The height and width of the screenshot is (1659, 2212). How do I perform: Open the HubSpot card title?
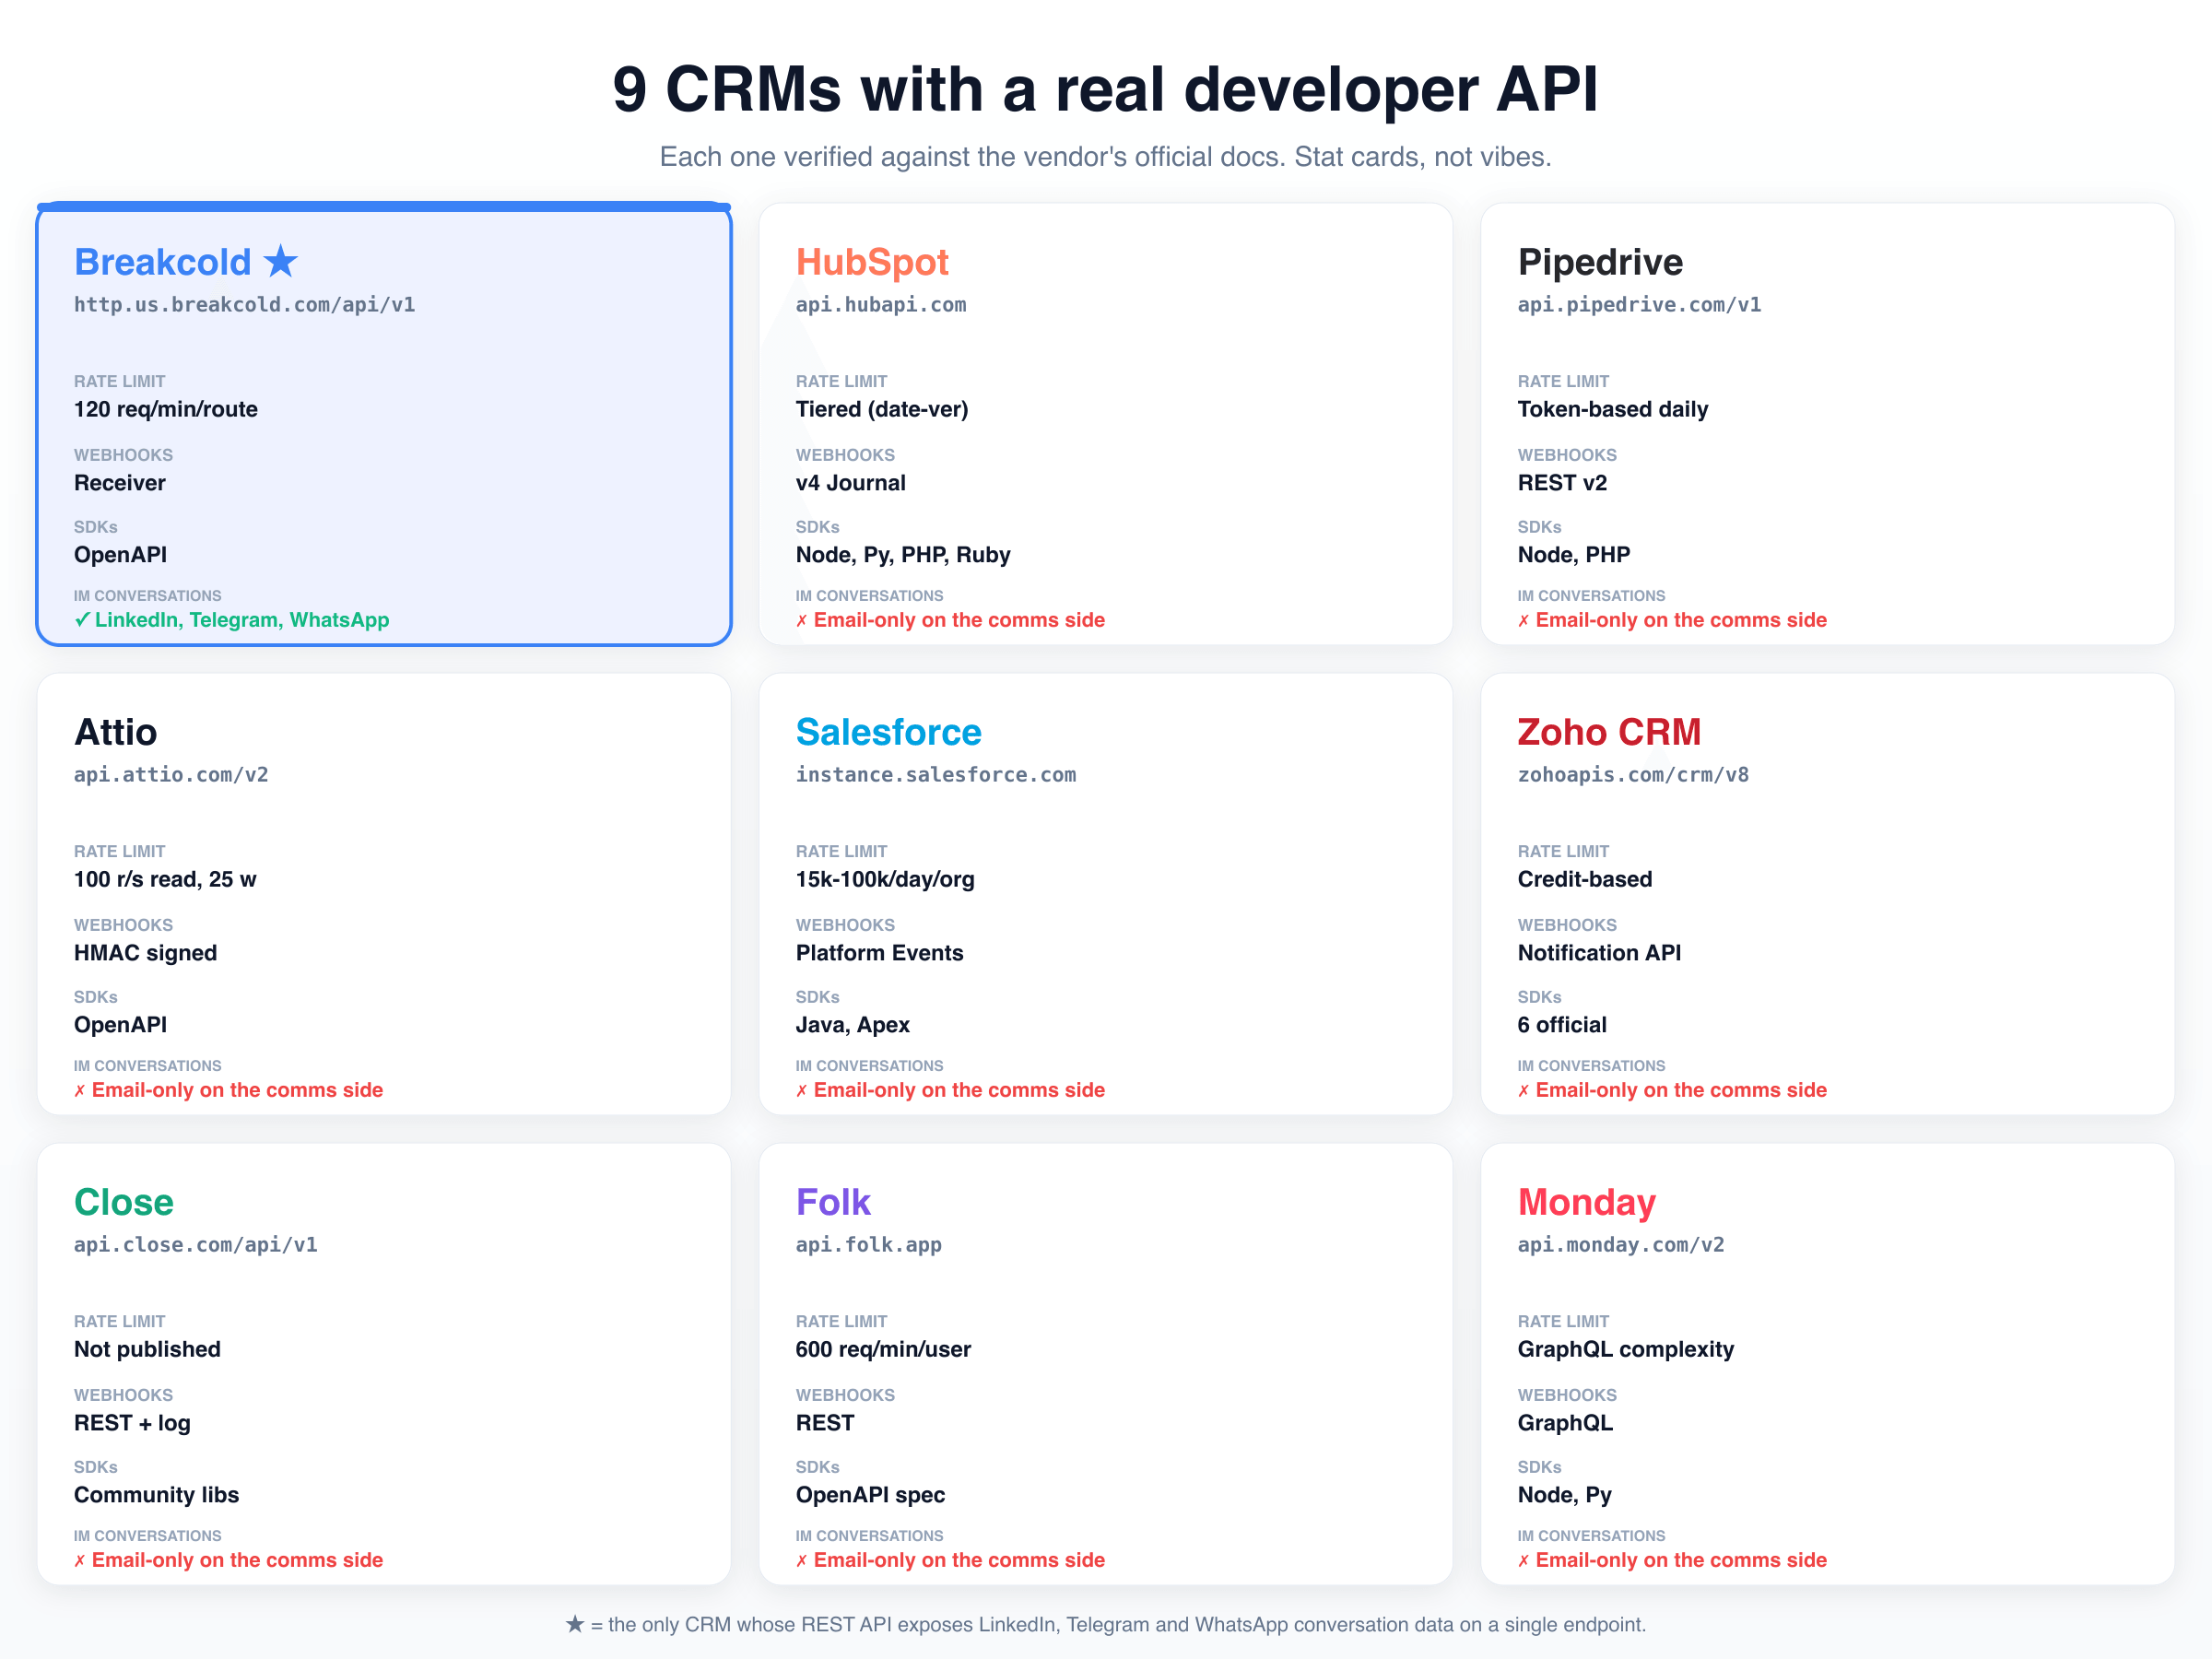(x=872, y=262)
